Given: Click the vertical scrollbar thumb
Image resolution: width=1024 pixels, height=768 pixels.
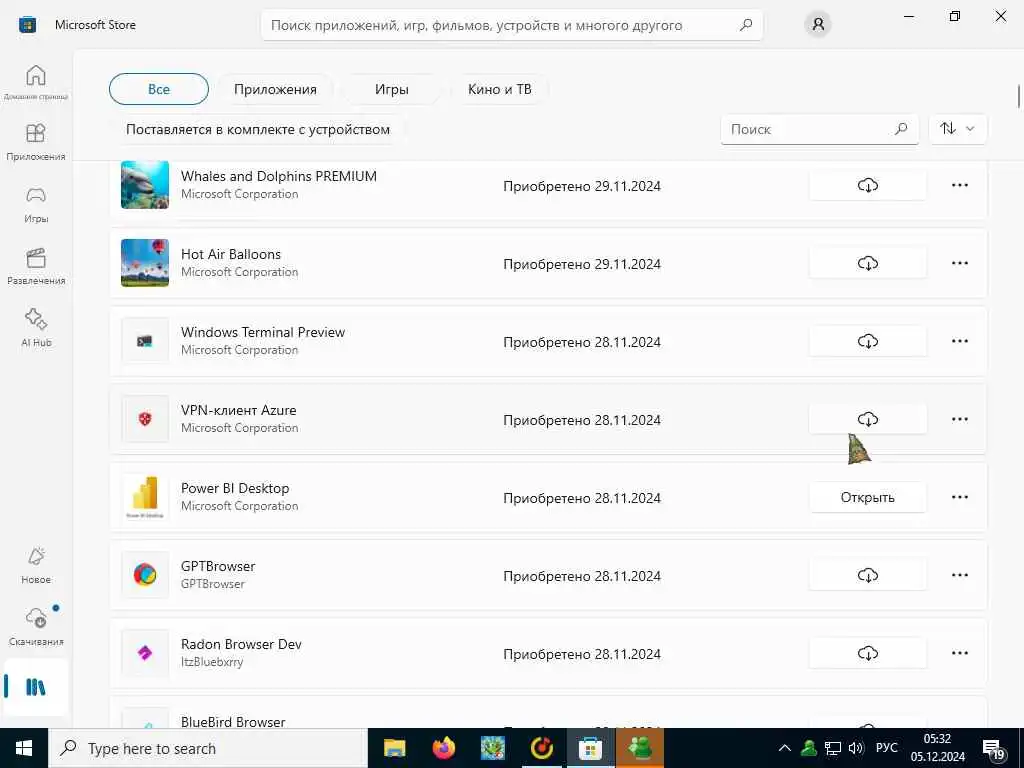Looking at the screenshot, I should (1019, 96).
